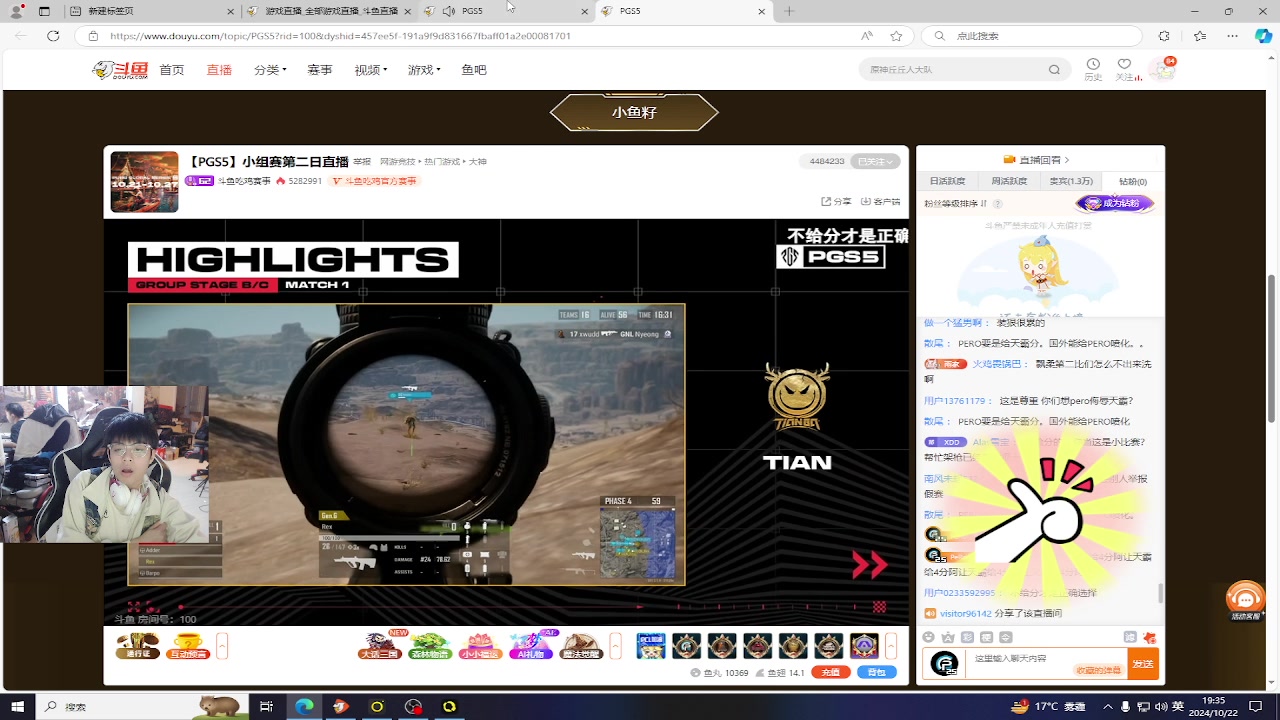
Task: Click the 举报 report link
Action: pos(362,161)
